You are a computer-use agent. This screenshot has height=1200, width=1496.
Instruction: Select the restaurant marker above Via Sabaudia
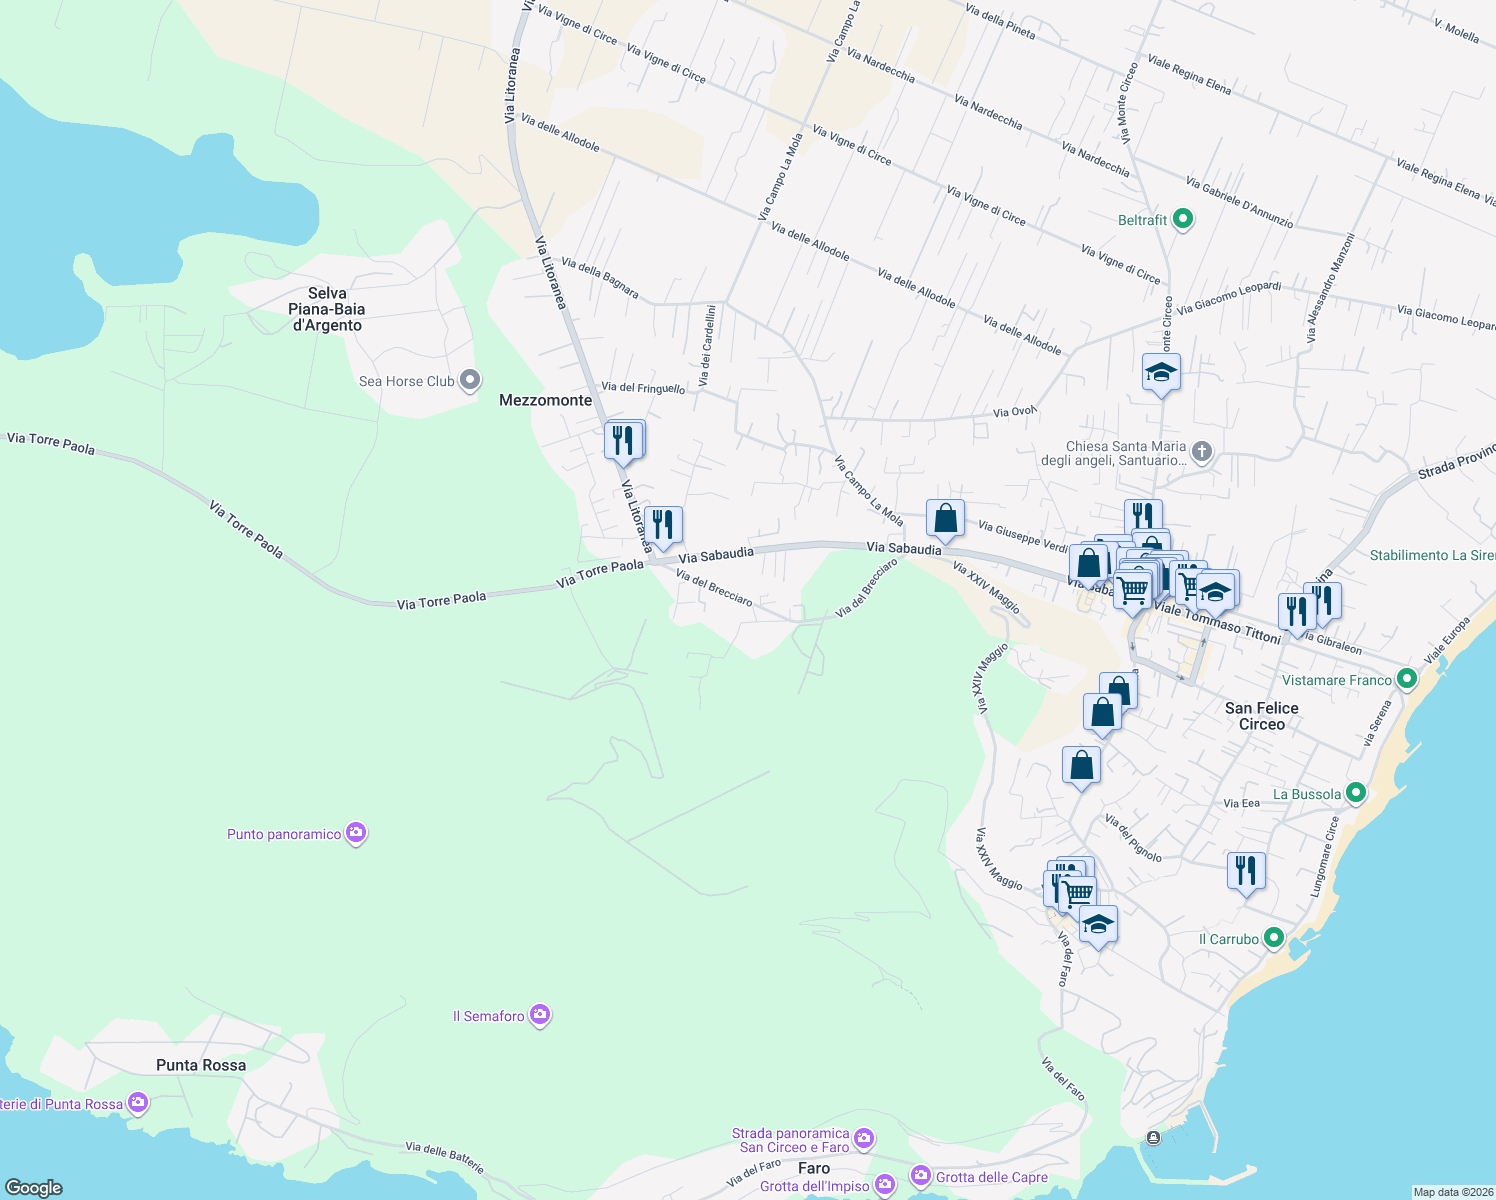pyautogui.click(x=662, y=524)
